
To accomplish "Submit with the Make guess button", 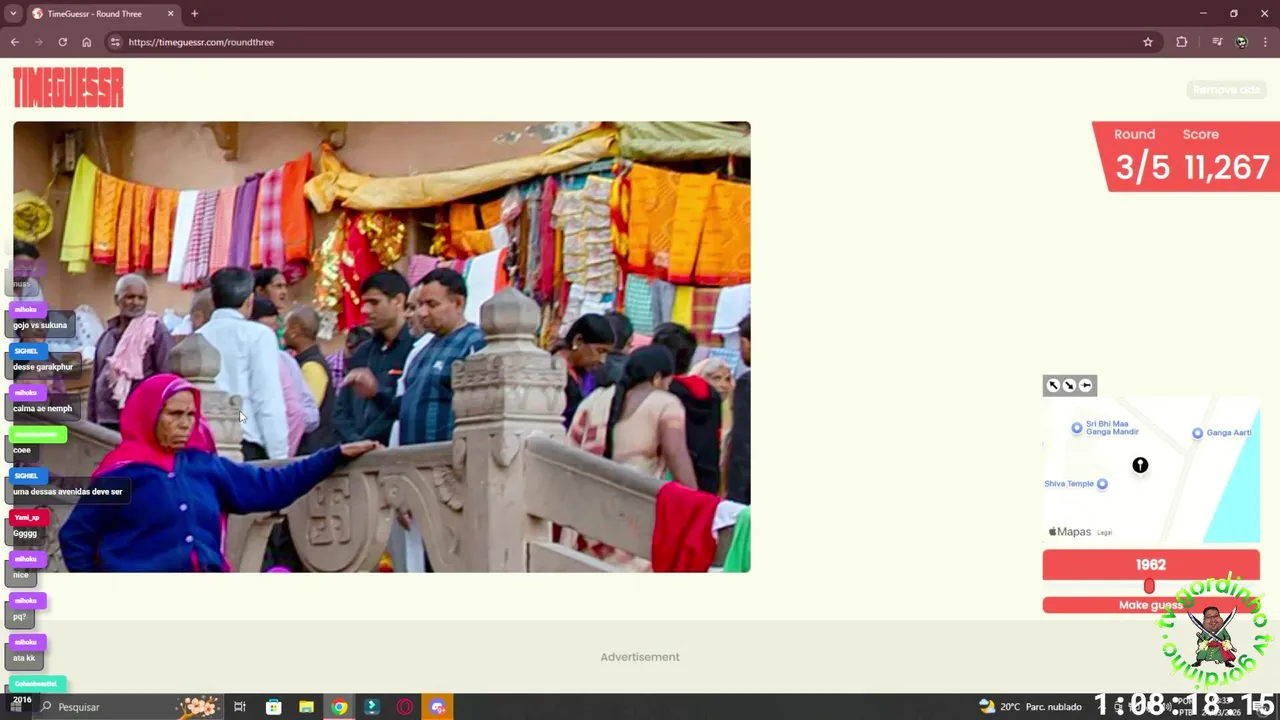I will pyautogui.click(x=1151, y=605).
